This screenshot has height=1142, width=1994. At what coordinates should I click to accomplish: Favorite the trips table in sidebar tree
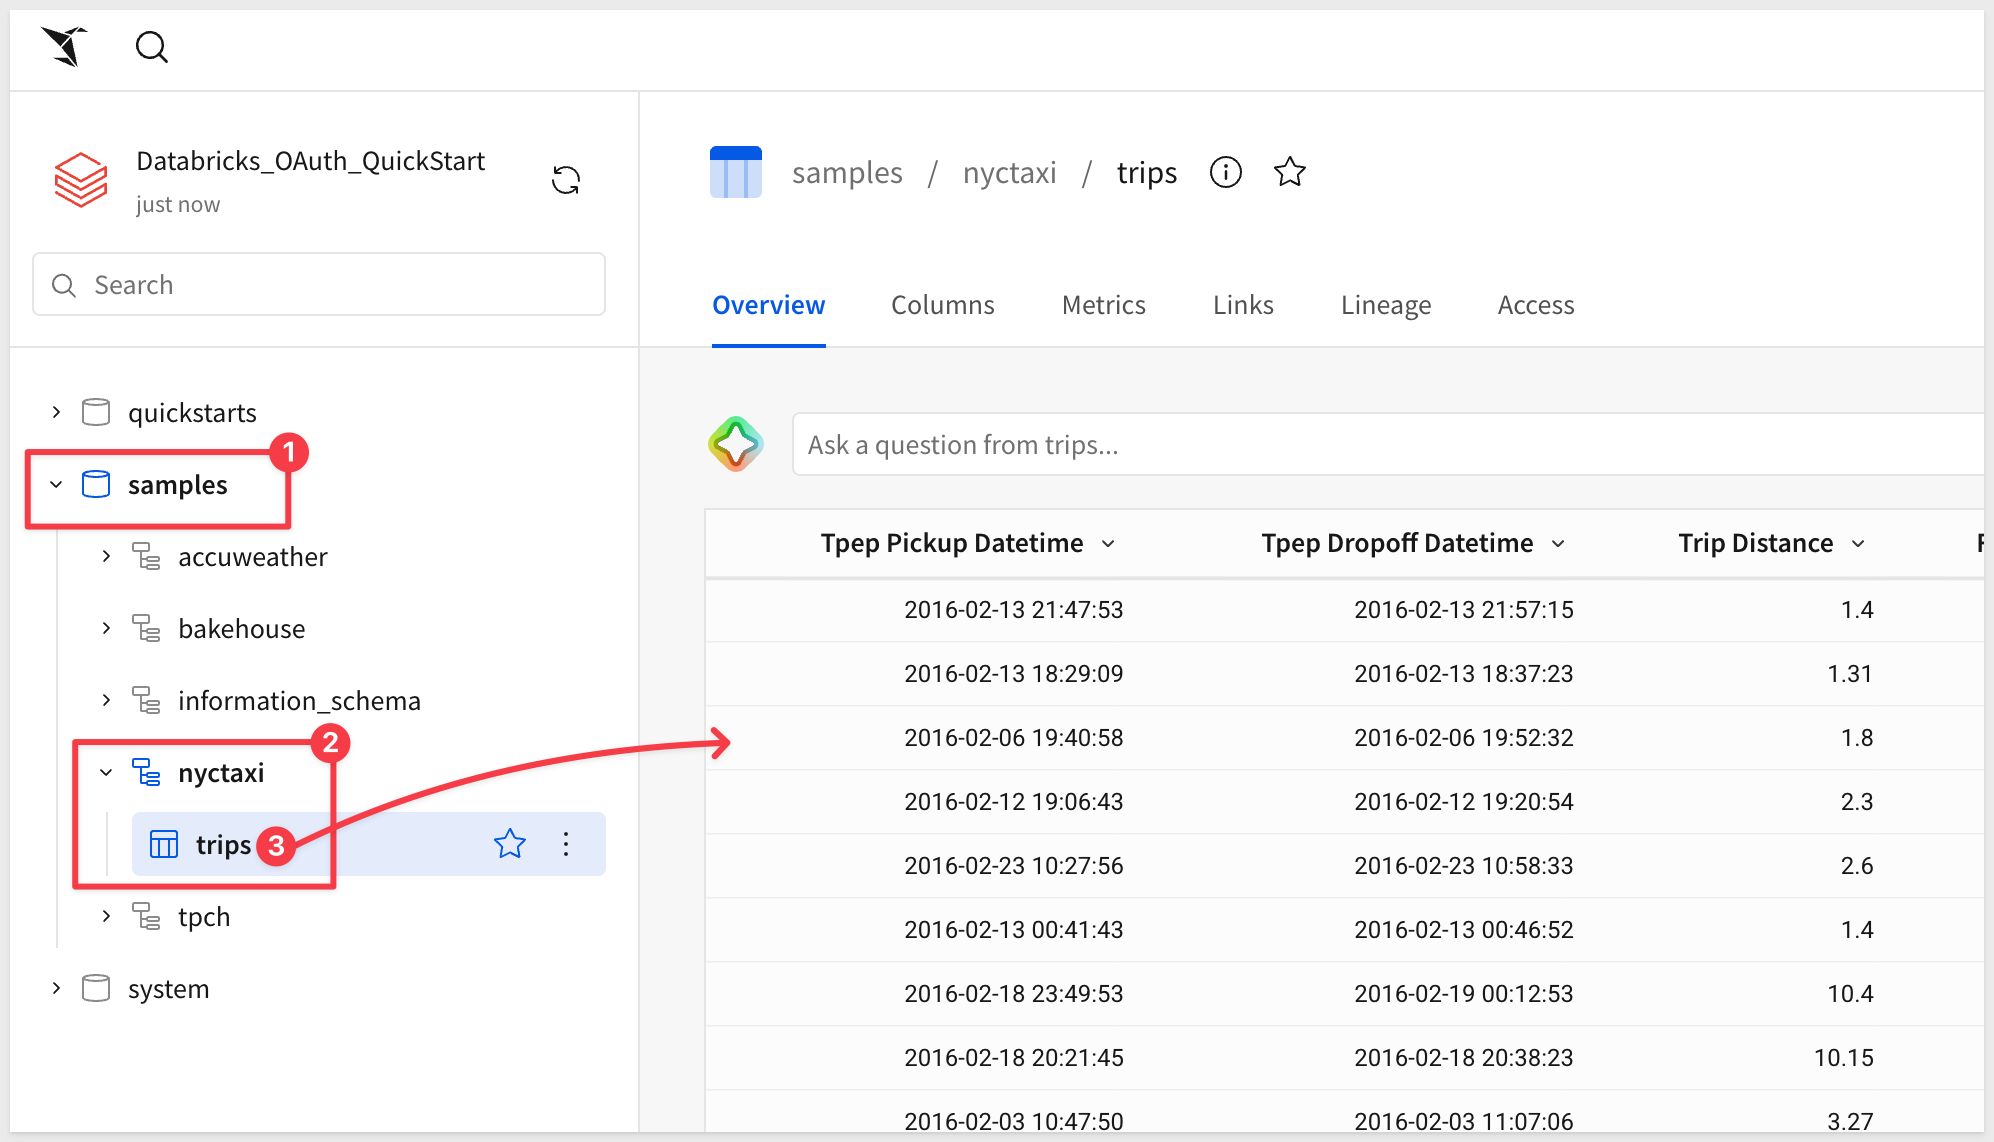point(510,844)
